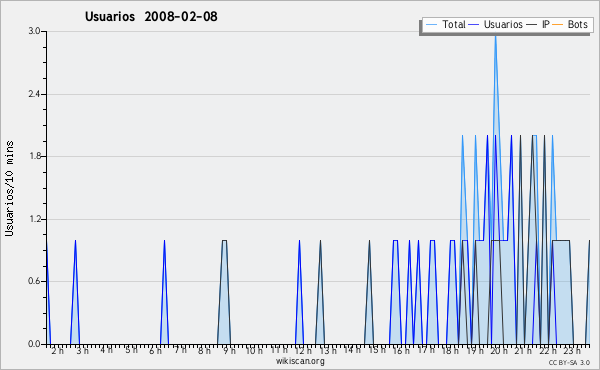The image size is (600, 370).
Task: Click the y-axis value 0.0
Action: pyautogui.click(x=34, y=344)
